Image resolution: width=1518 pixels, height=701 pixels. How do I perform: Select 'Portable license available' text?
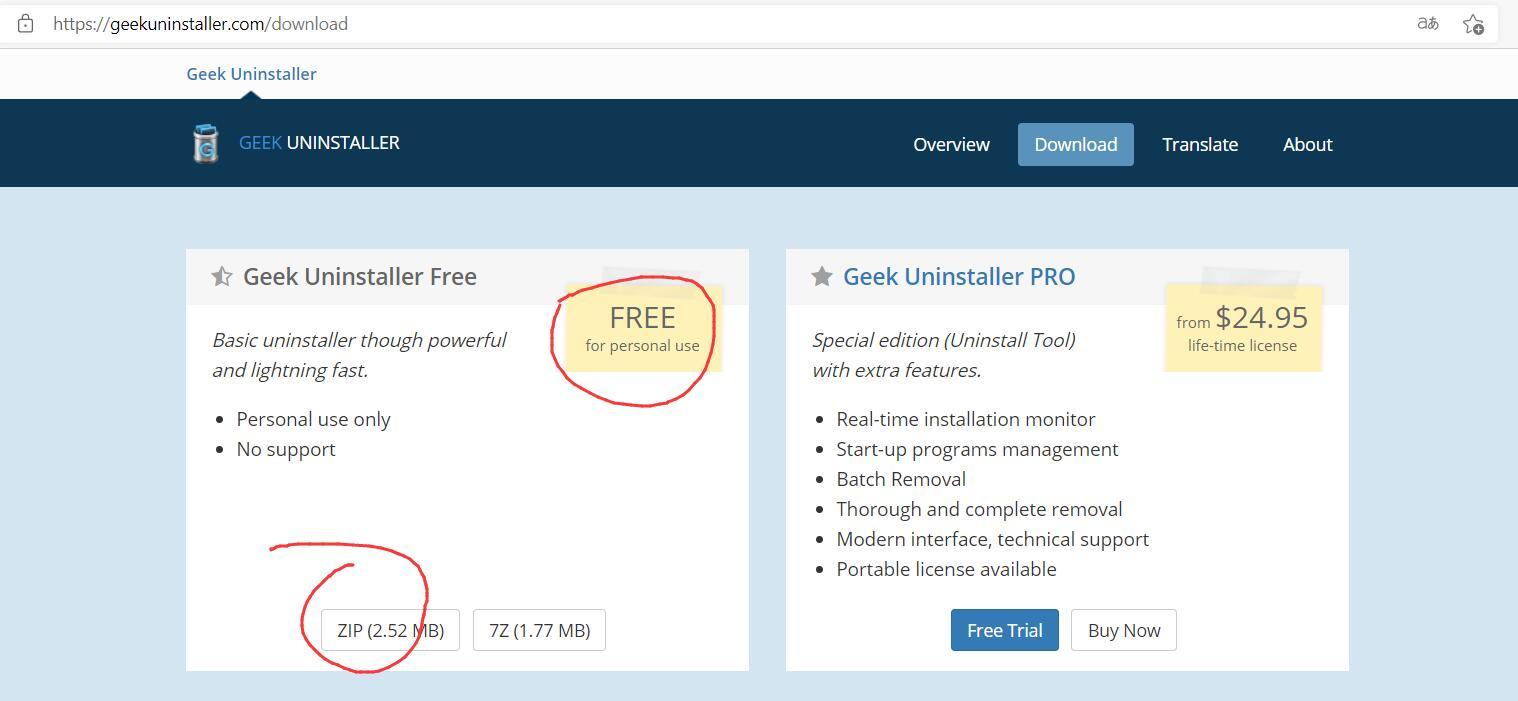[946, 569]
